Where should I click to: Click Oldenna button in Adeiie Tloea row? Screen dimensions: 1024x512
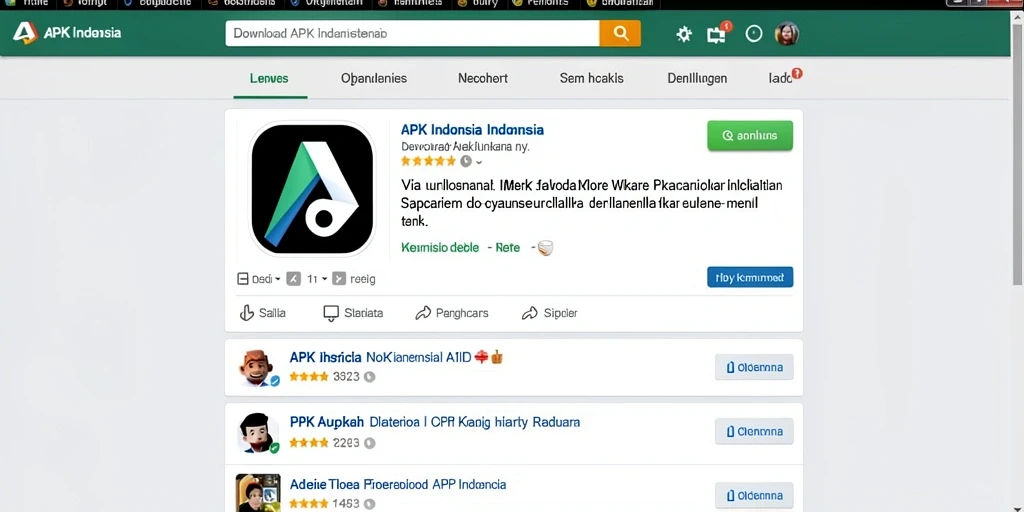(754, 496)
